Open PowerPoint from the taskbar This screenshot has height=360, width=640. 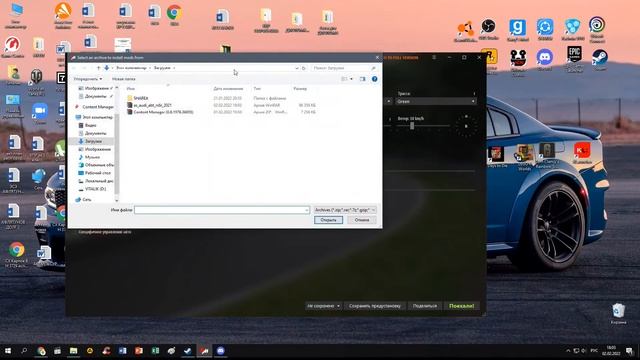pos(139,351)
